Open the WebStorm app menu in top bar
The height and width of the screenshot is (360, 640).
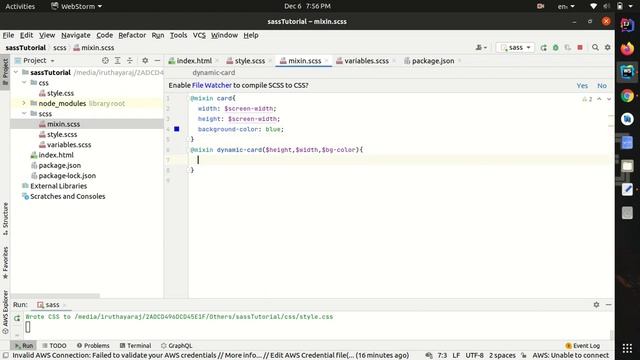pyautogui.click(x=76, y=6)
